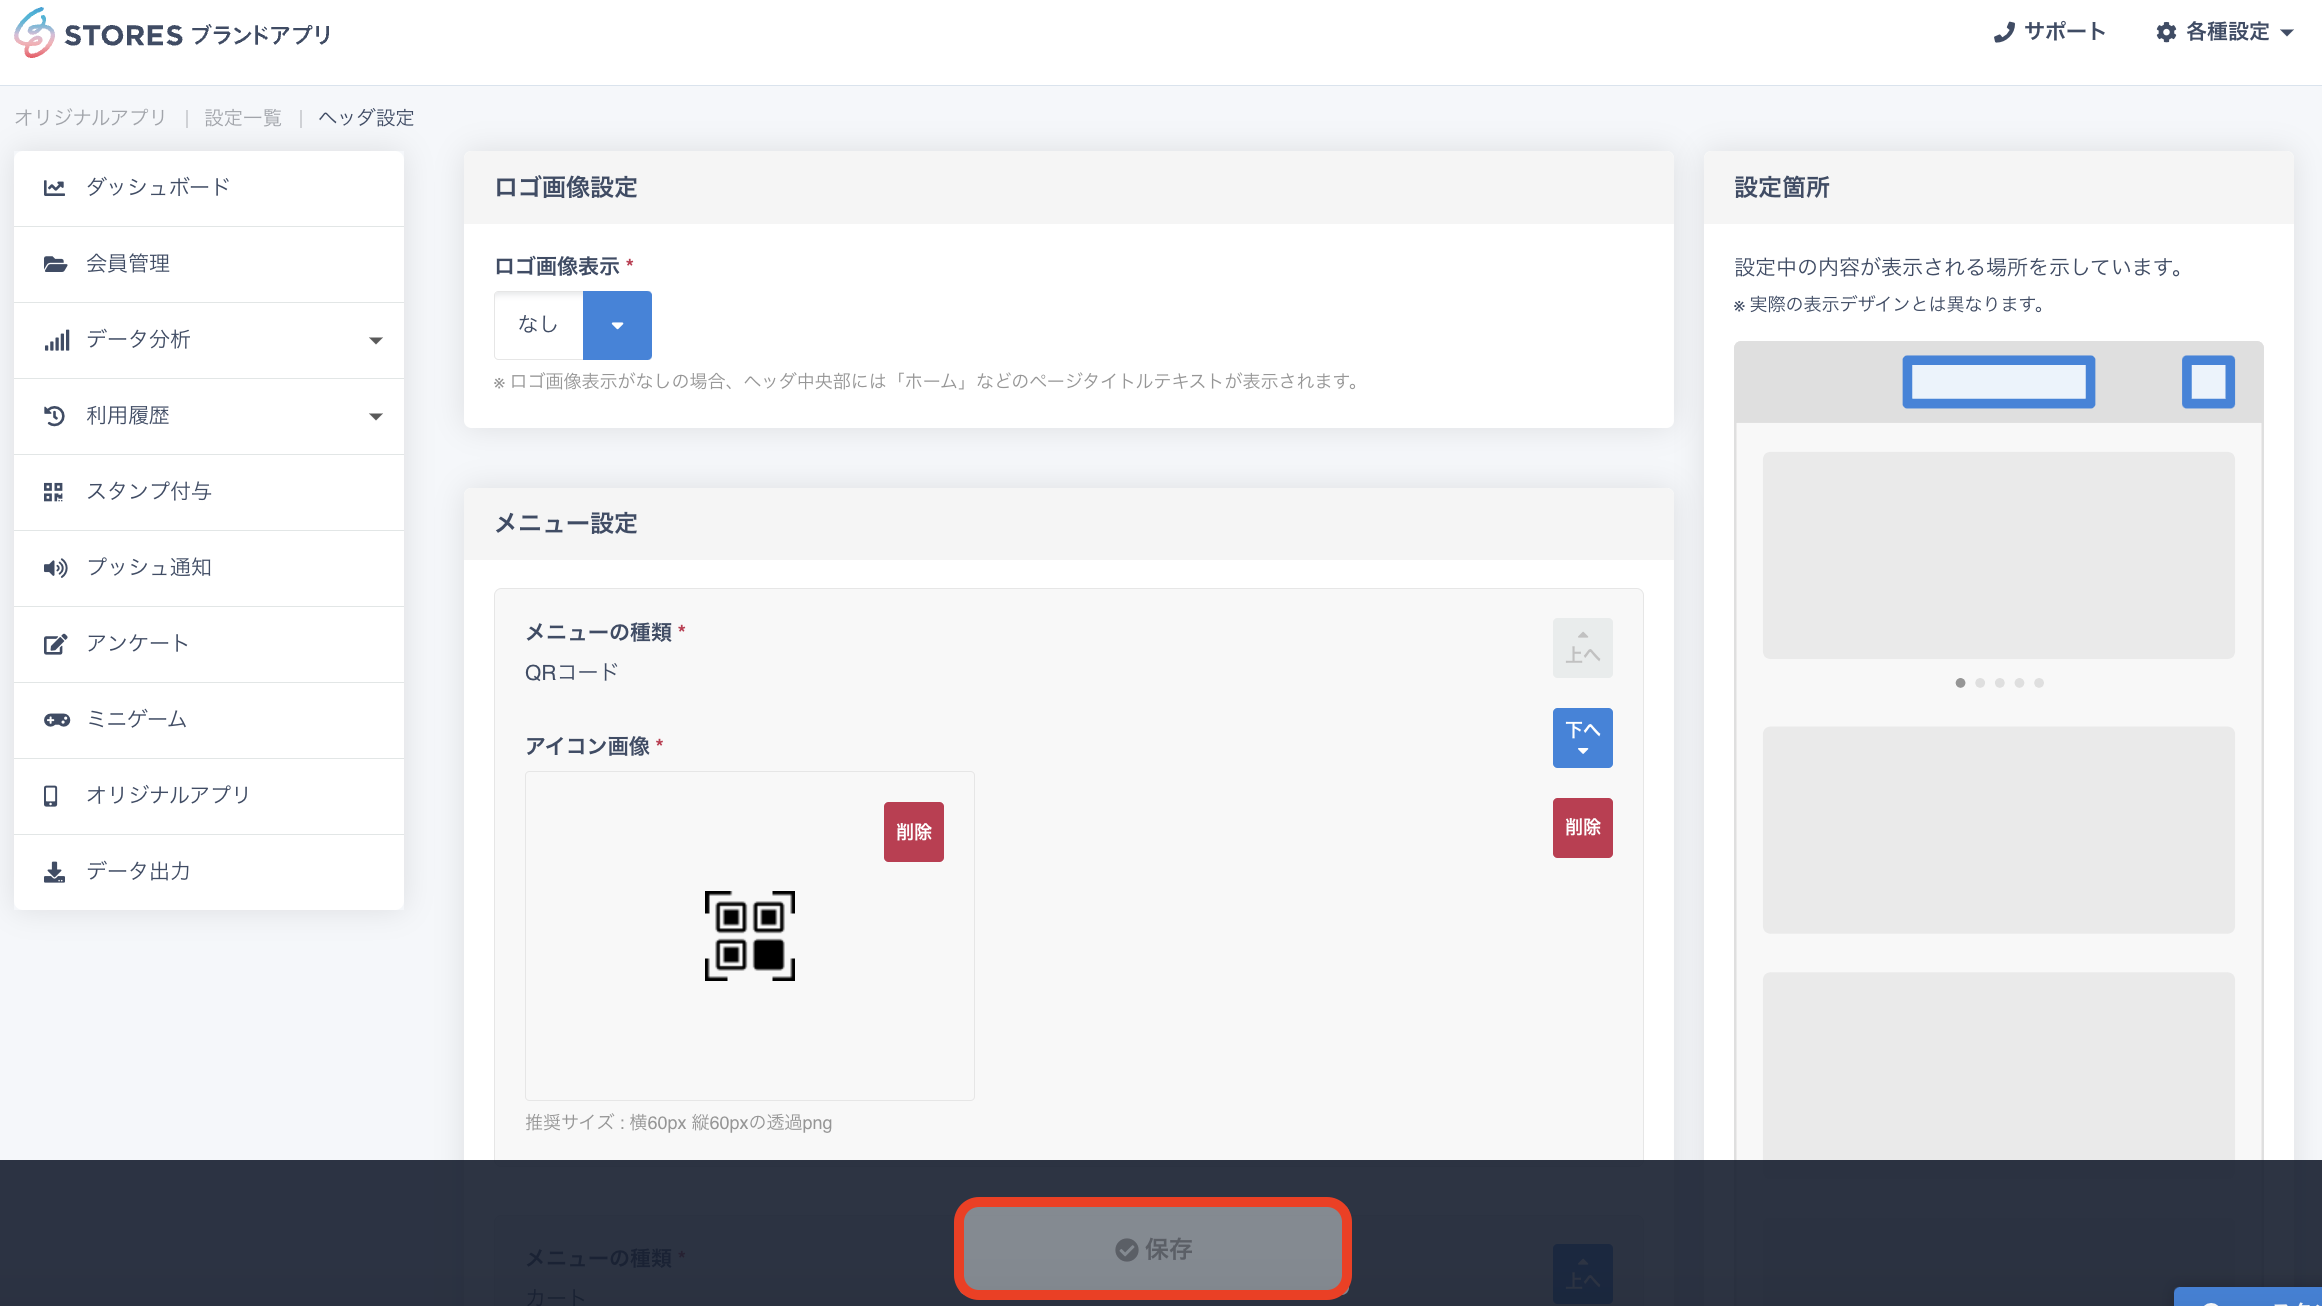Click the dashboard chart icon in sidebar
Screen dimensions: 2322x1306
click(x=54, y=188)
